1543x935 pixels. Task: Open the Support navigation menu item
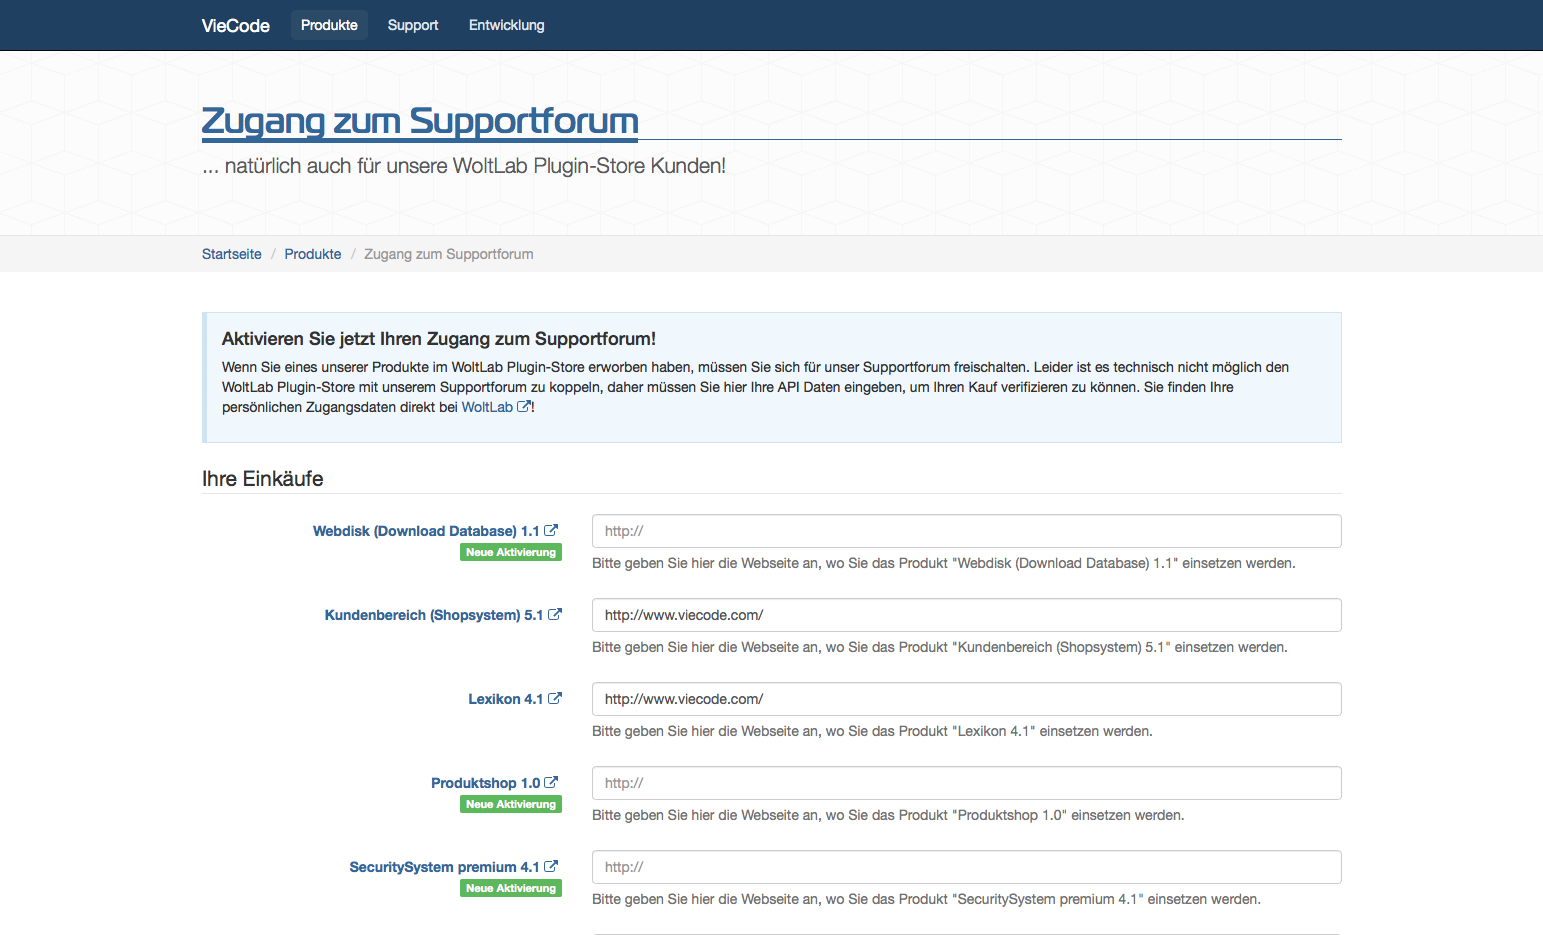click(x=413, y=25)
